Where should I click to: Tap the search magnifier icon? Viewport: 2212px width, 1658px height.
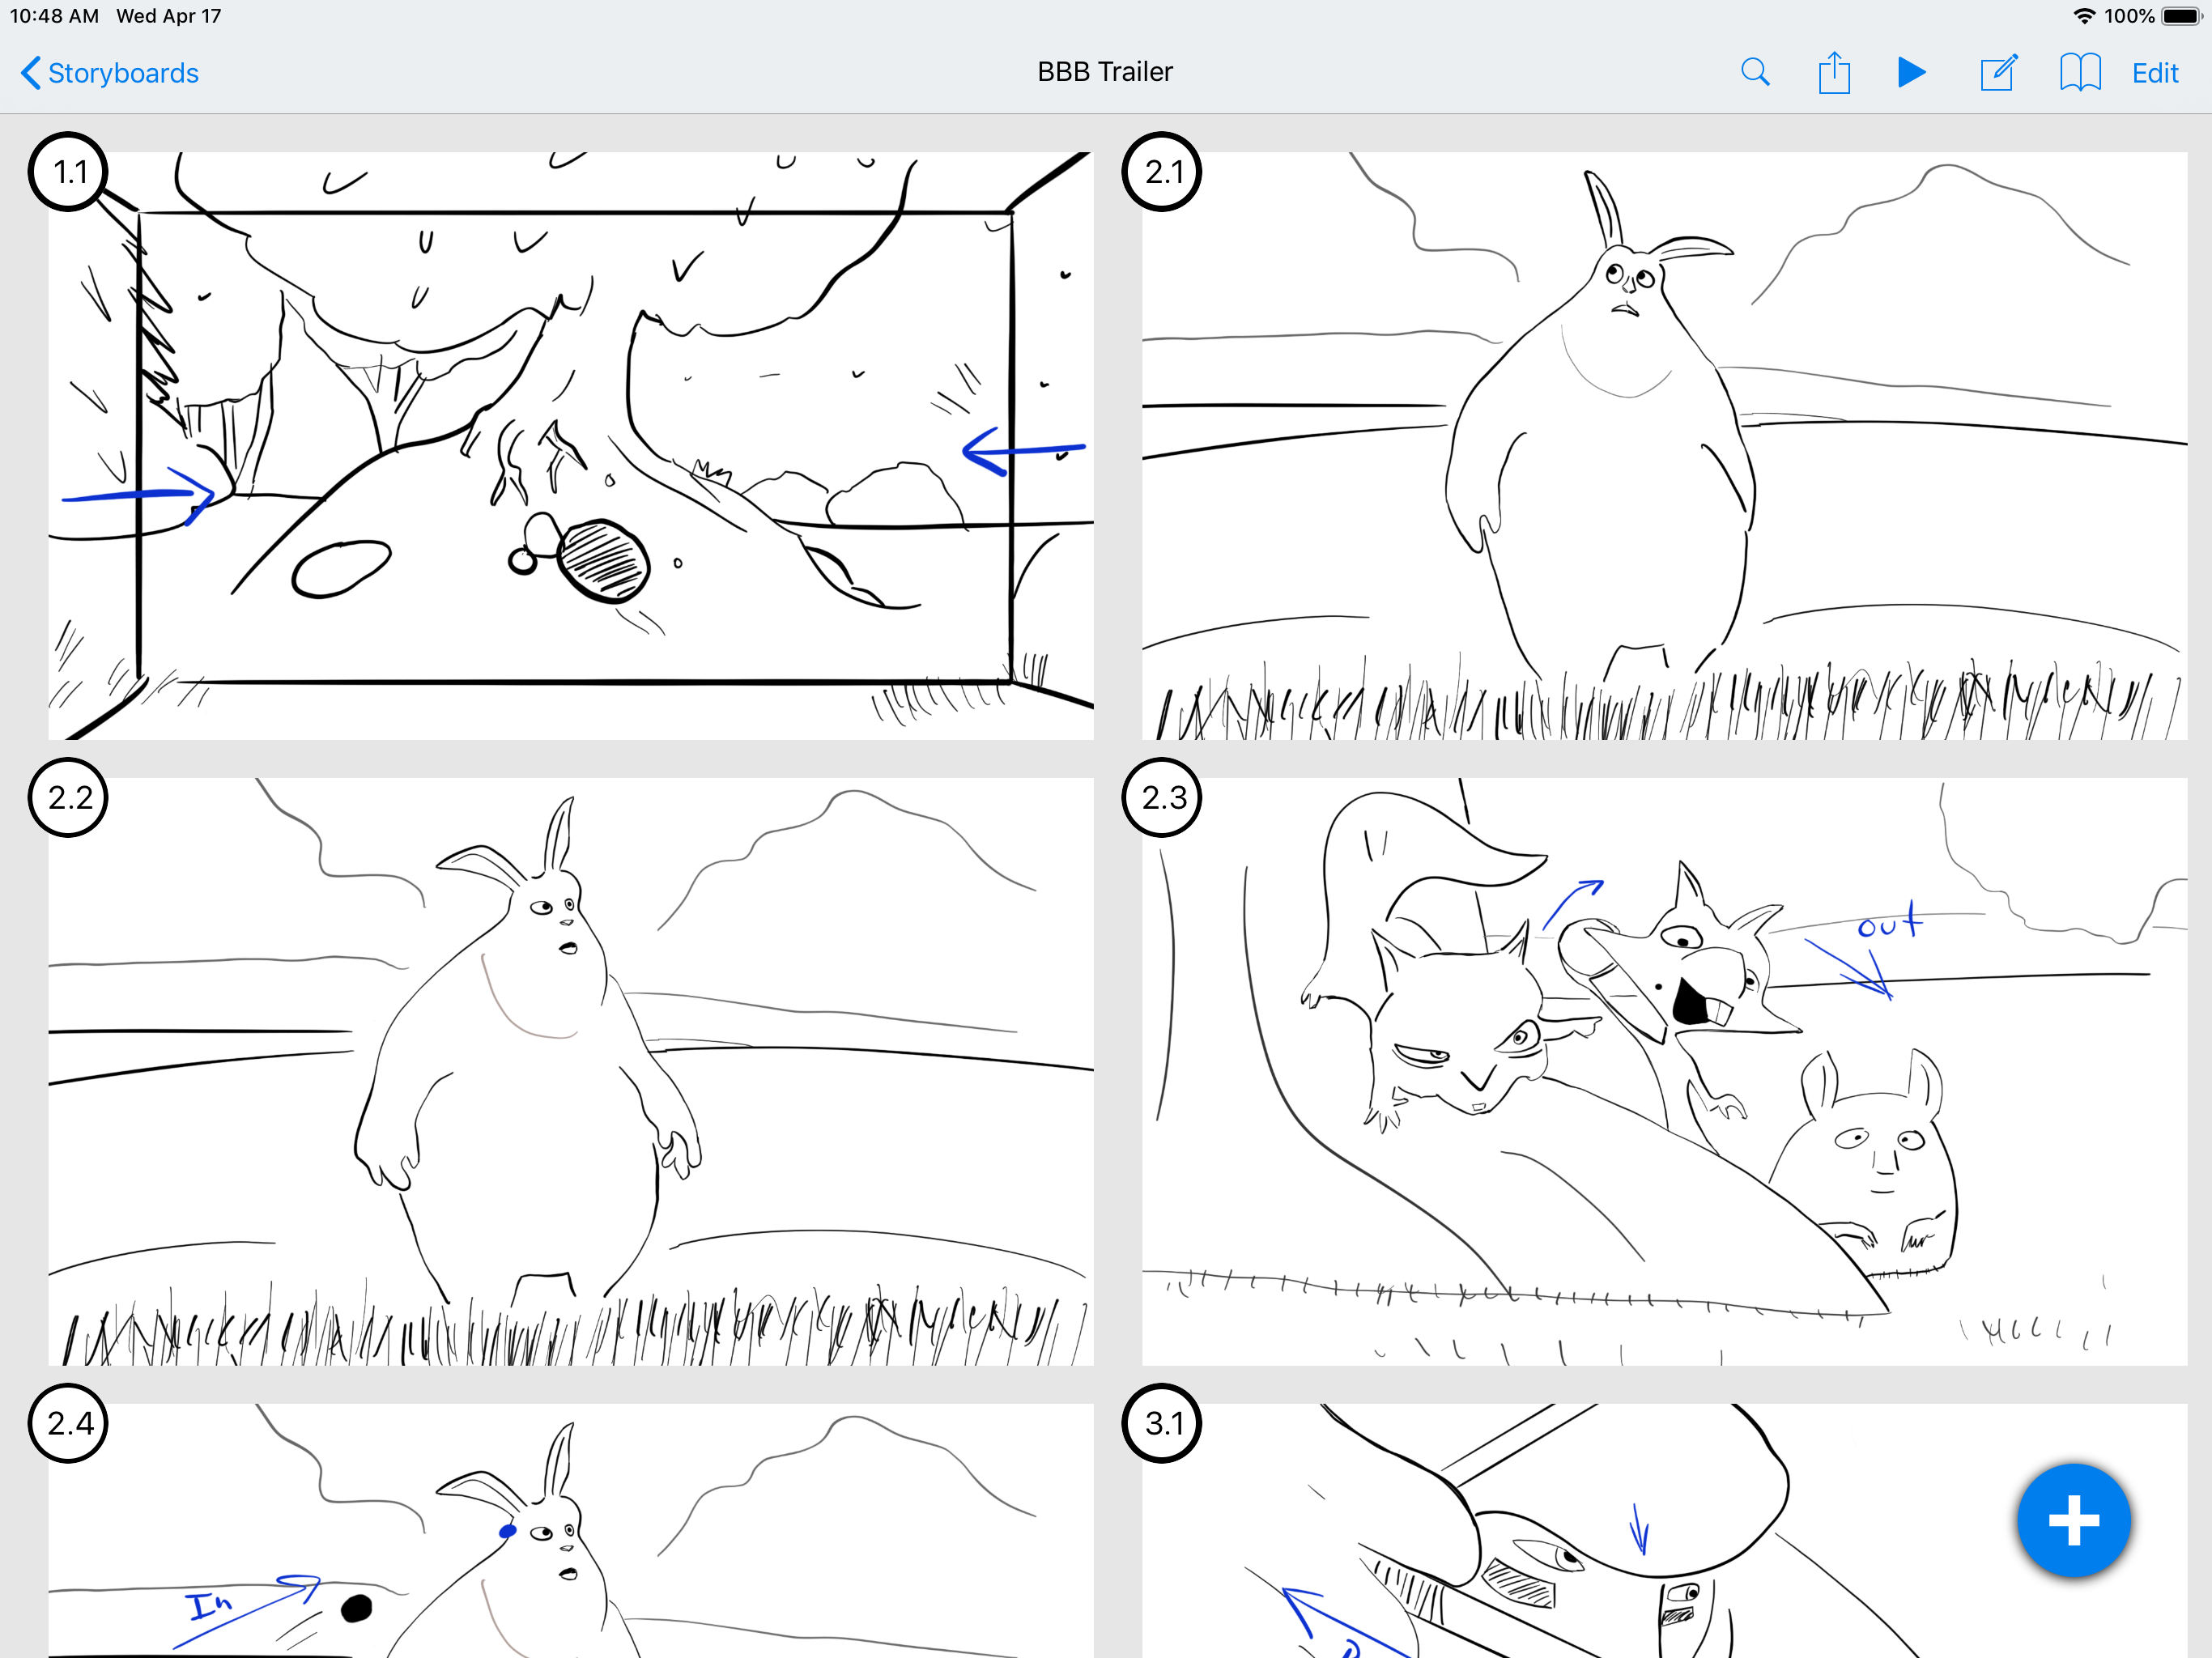[x=1754, y=73]
